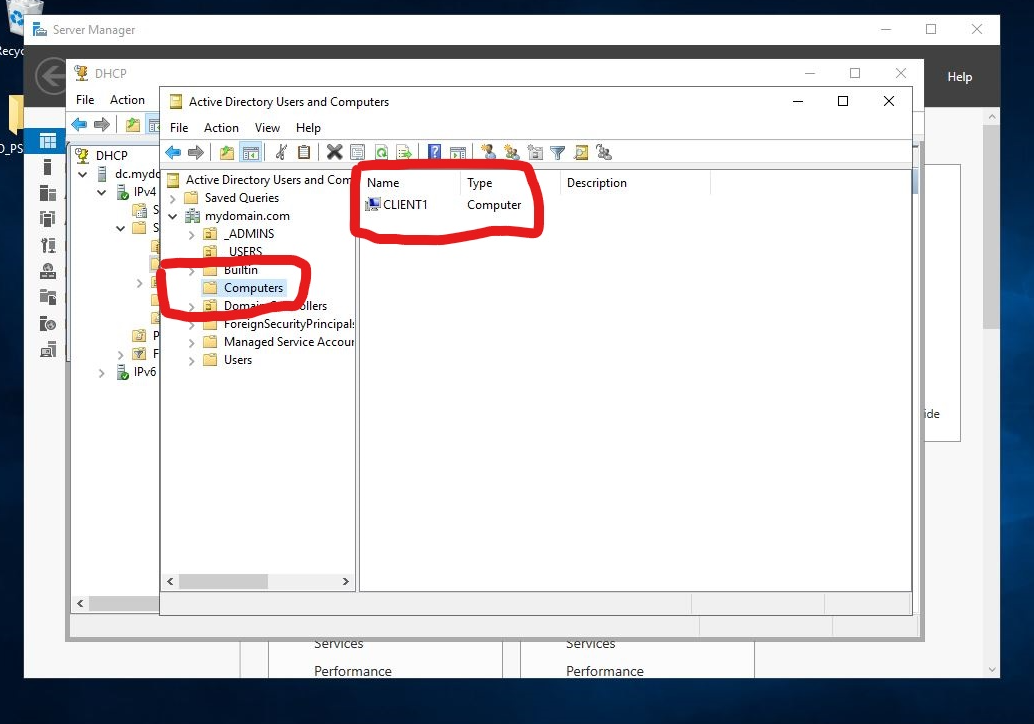The image size is (1034, 724).
Task: Click the ADUC tree scrollbar right arrow
Action: tap(346, 582)
